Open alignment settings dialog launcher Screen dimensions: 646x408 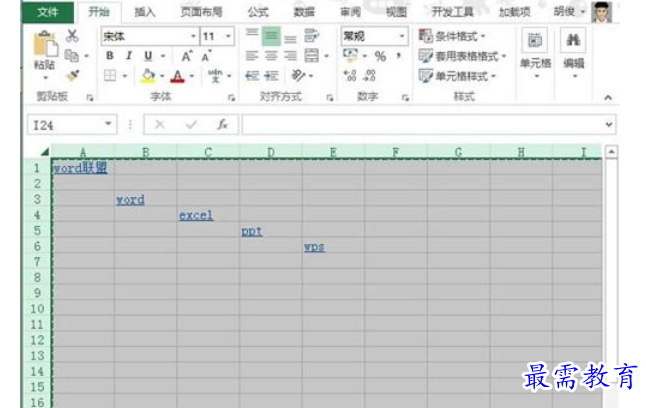click(330, 98)
